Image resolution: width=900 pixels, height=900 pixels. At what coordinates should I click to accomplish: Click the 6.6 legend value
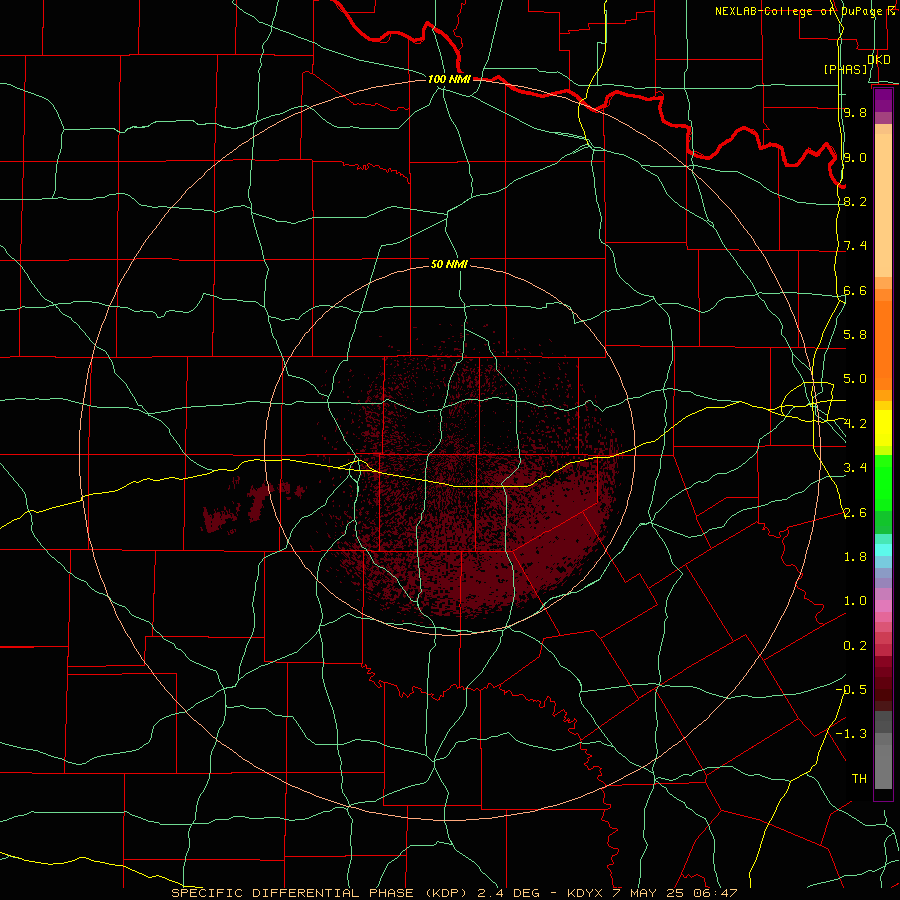(855, 290)
